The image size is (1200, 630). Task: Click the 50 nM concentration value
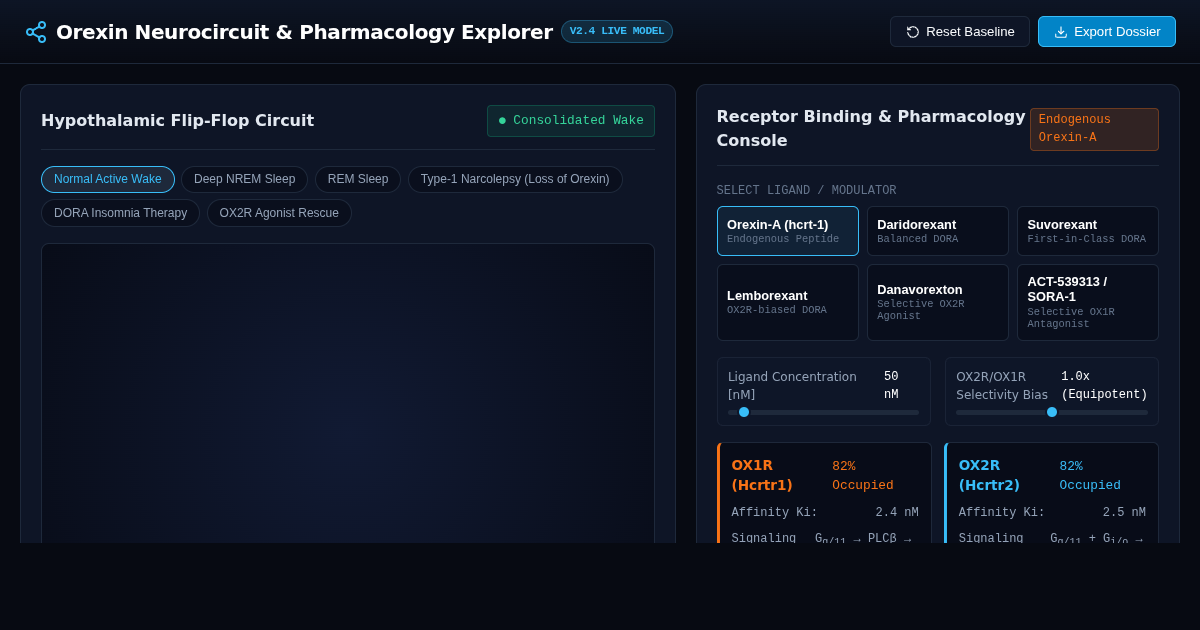click(891, 386)
